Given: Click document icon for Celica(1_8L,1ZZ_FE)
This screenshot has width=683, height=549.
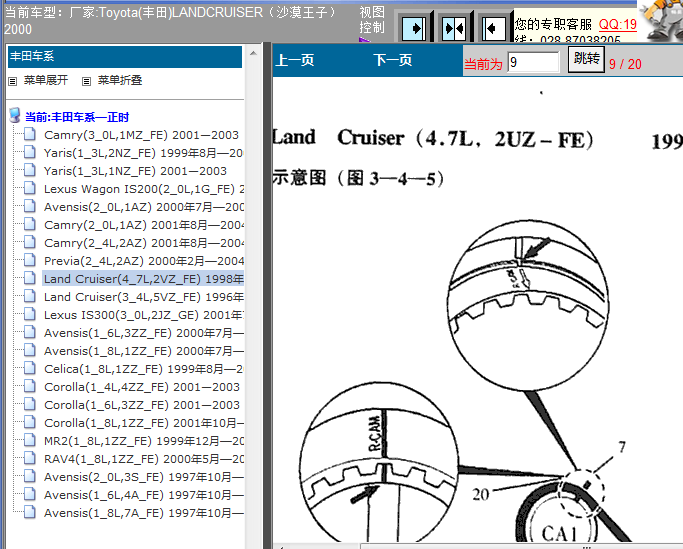Looking at the screenshot, I should pos(30,368).
